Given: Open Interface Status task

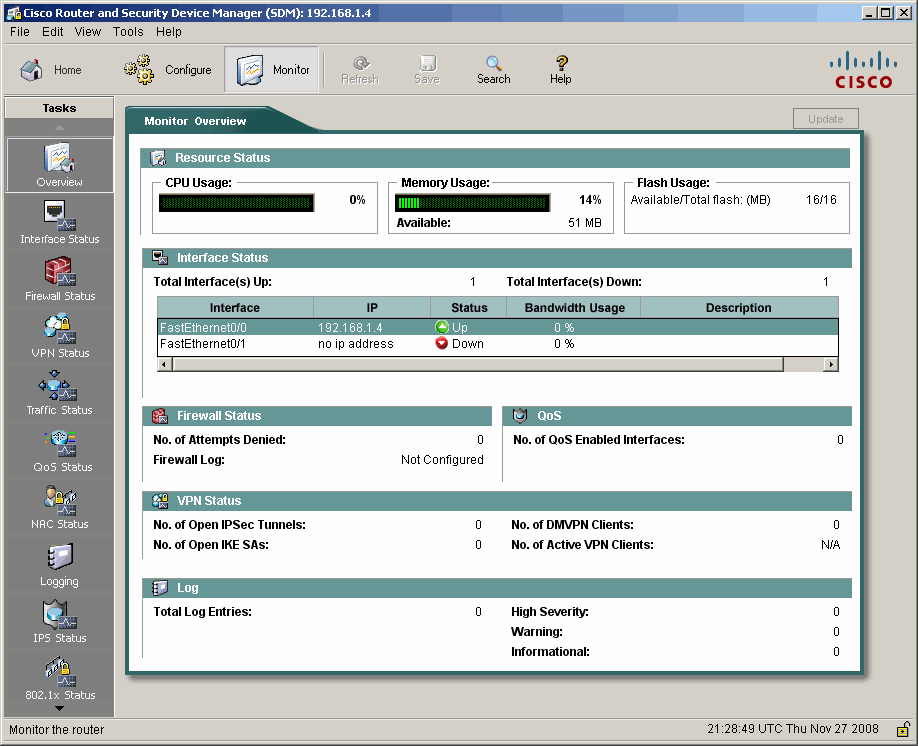Looking at the screenshot, I should pos(59,223).
